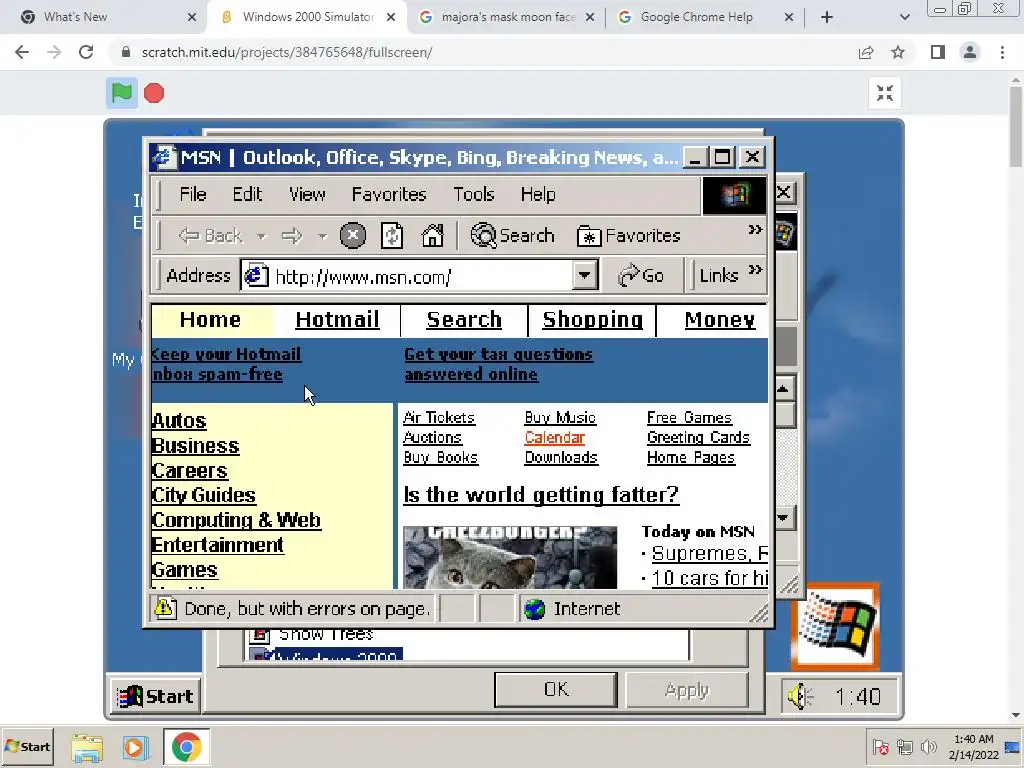This screenshot has height=768, width=1024.
Task: Click the Scratch green flag
Action: coord(121,93)
